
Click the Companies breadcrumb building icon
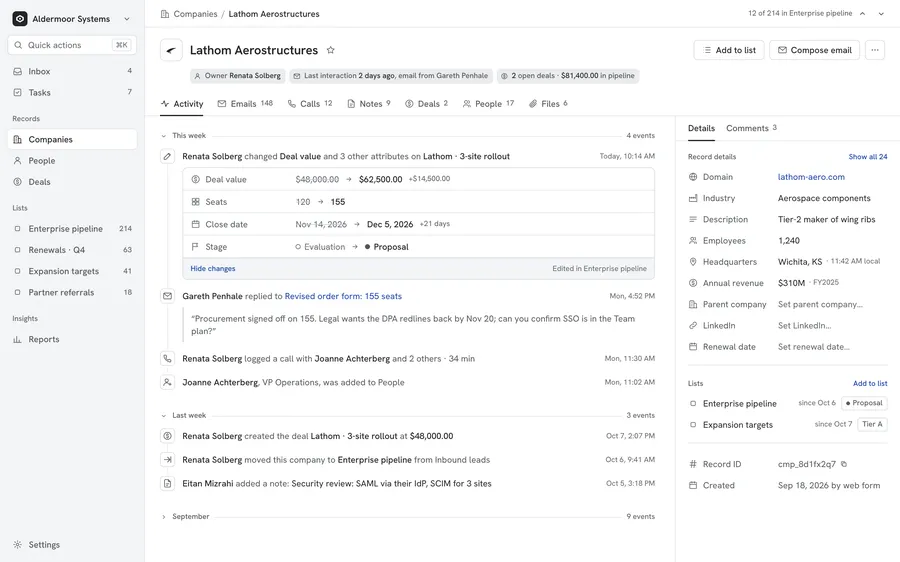165,14
